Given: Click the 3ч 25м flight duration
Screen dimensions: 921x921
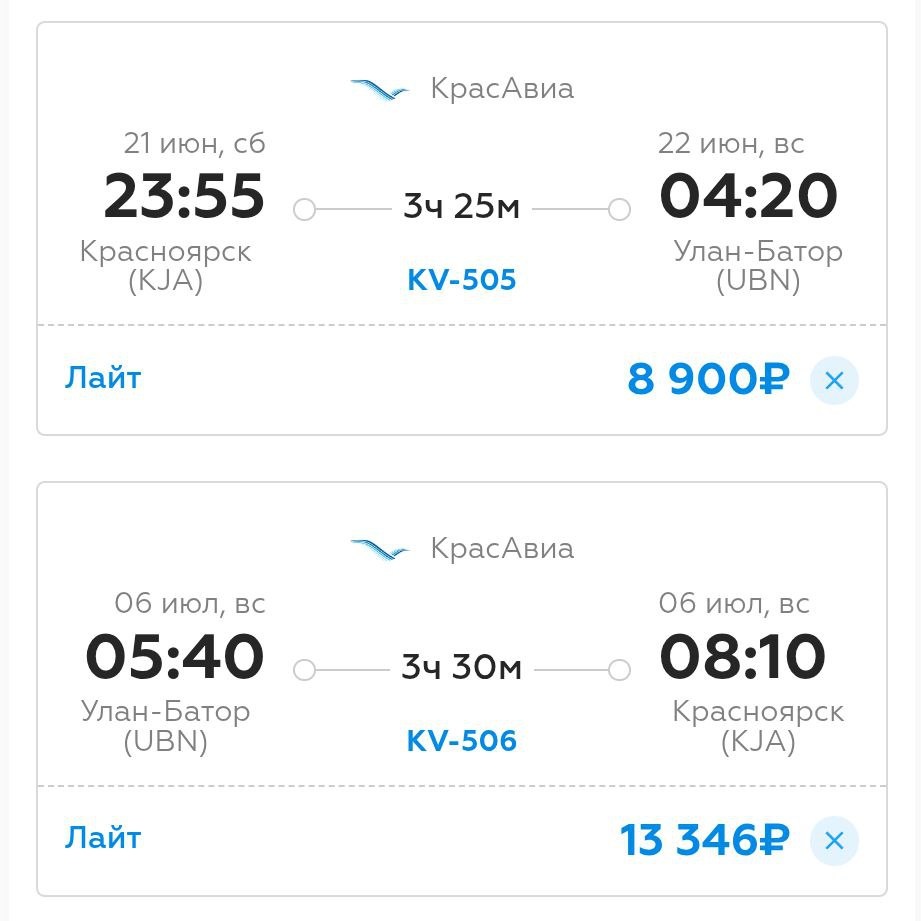Looking at the screenshot, I should pyautogui.click(x=461, y=207).
